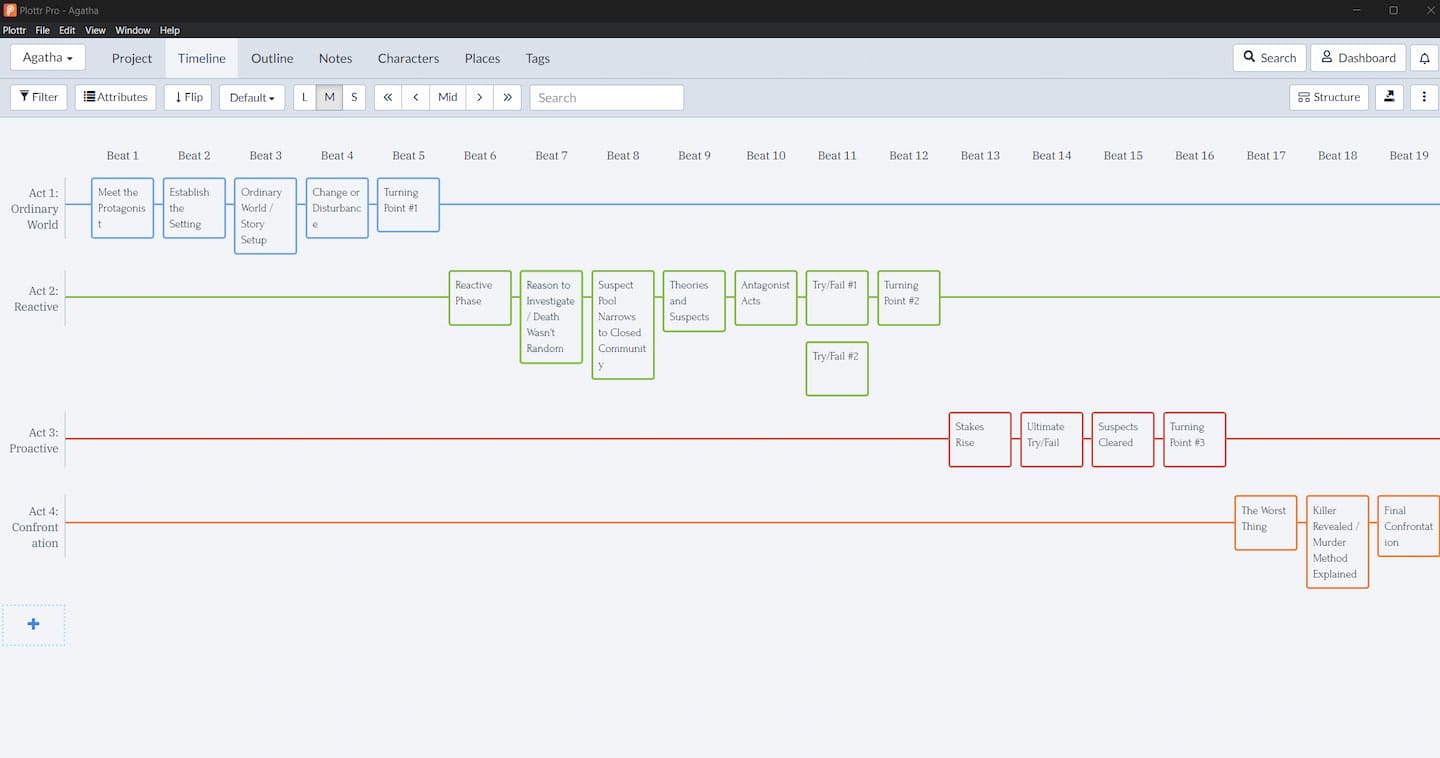The image size is (1440, 758).
Task: Click the notifications bell icon
Action: 1425,58
